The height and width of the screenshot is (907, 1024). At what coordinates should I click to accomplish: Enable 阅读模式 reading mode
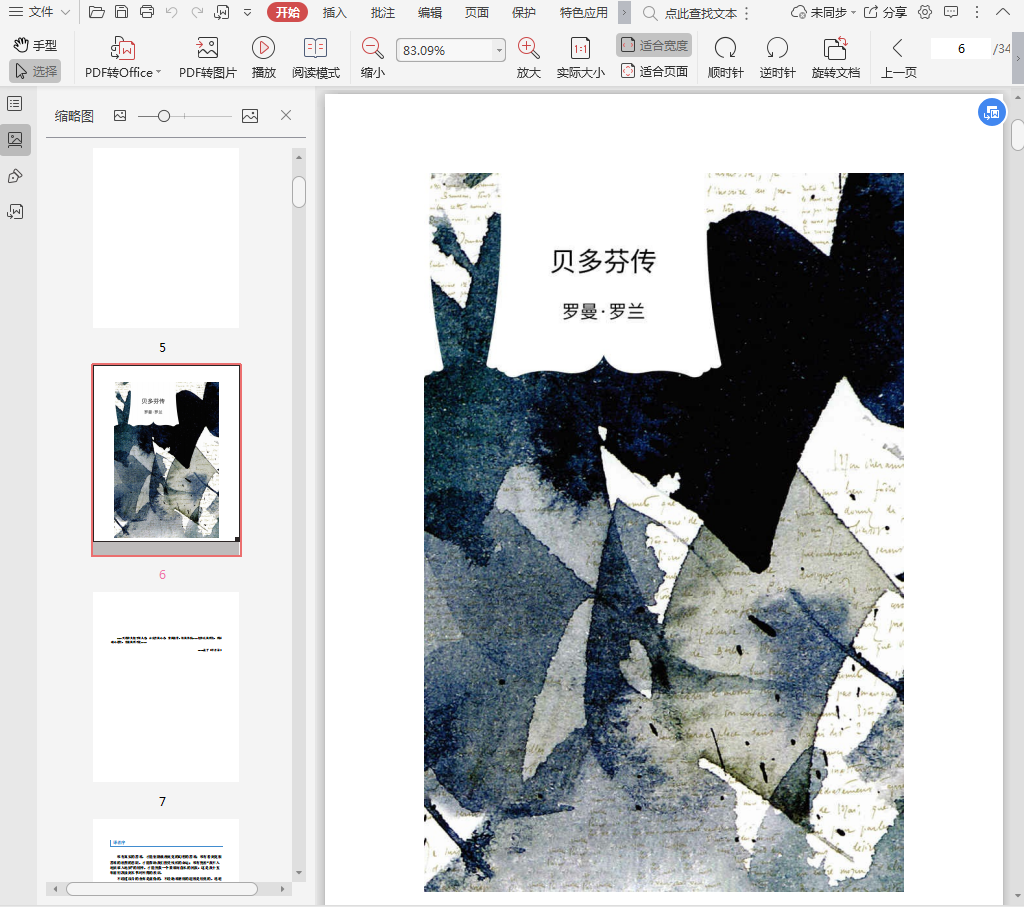click(315, 57)
